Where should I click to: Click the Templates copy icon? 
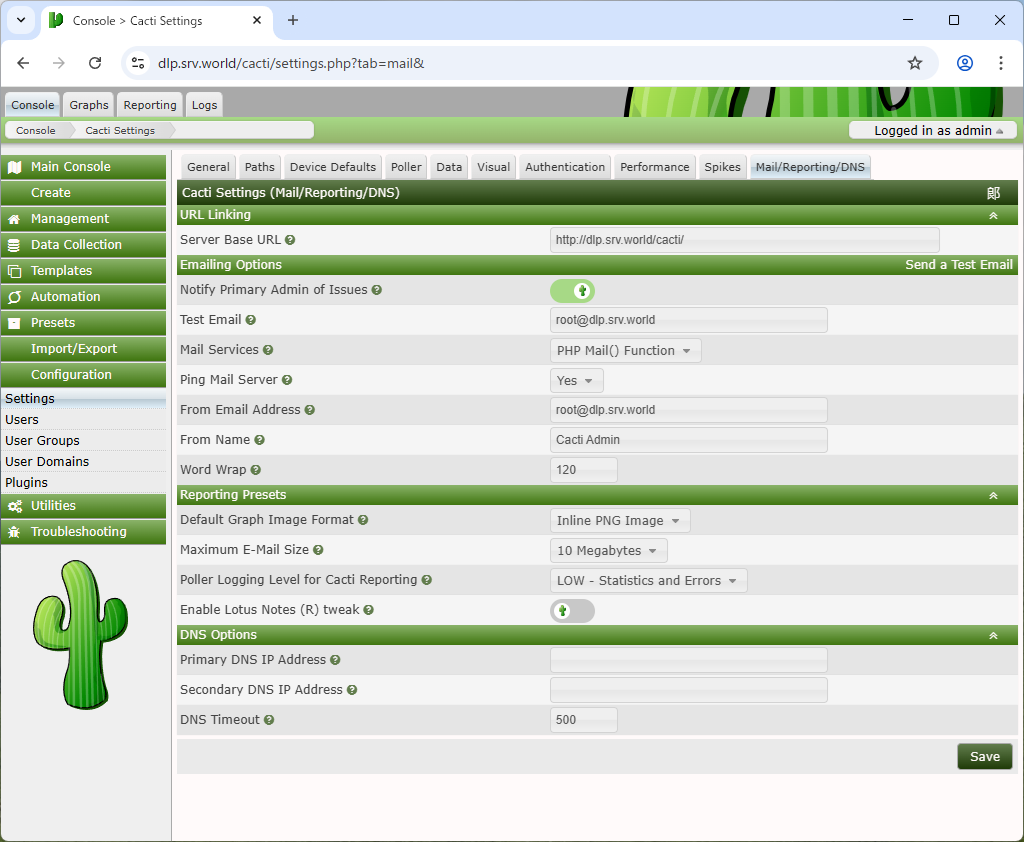(14, 271)
